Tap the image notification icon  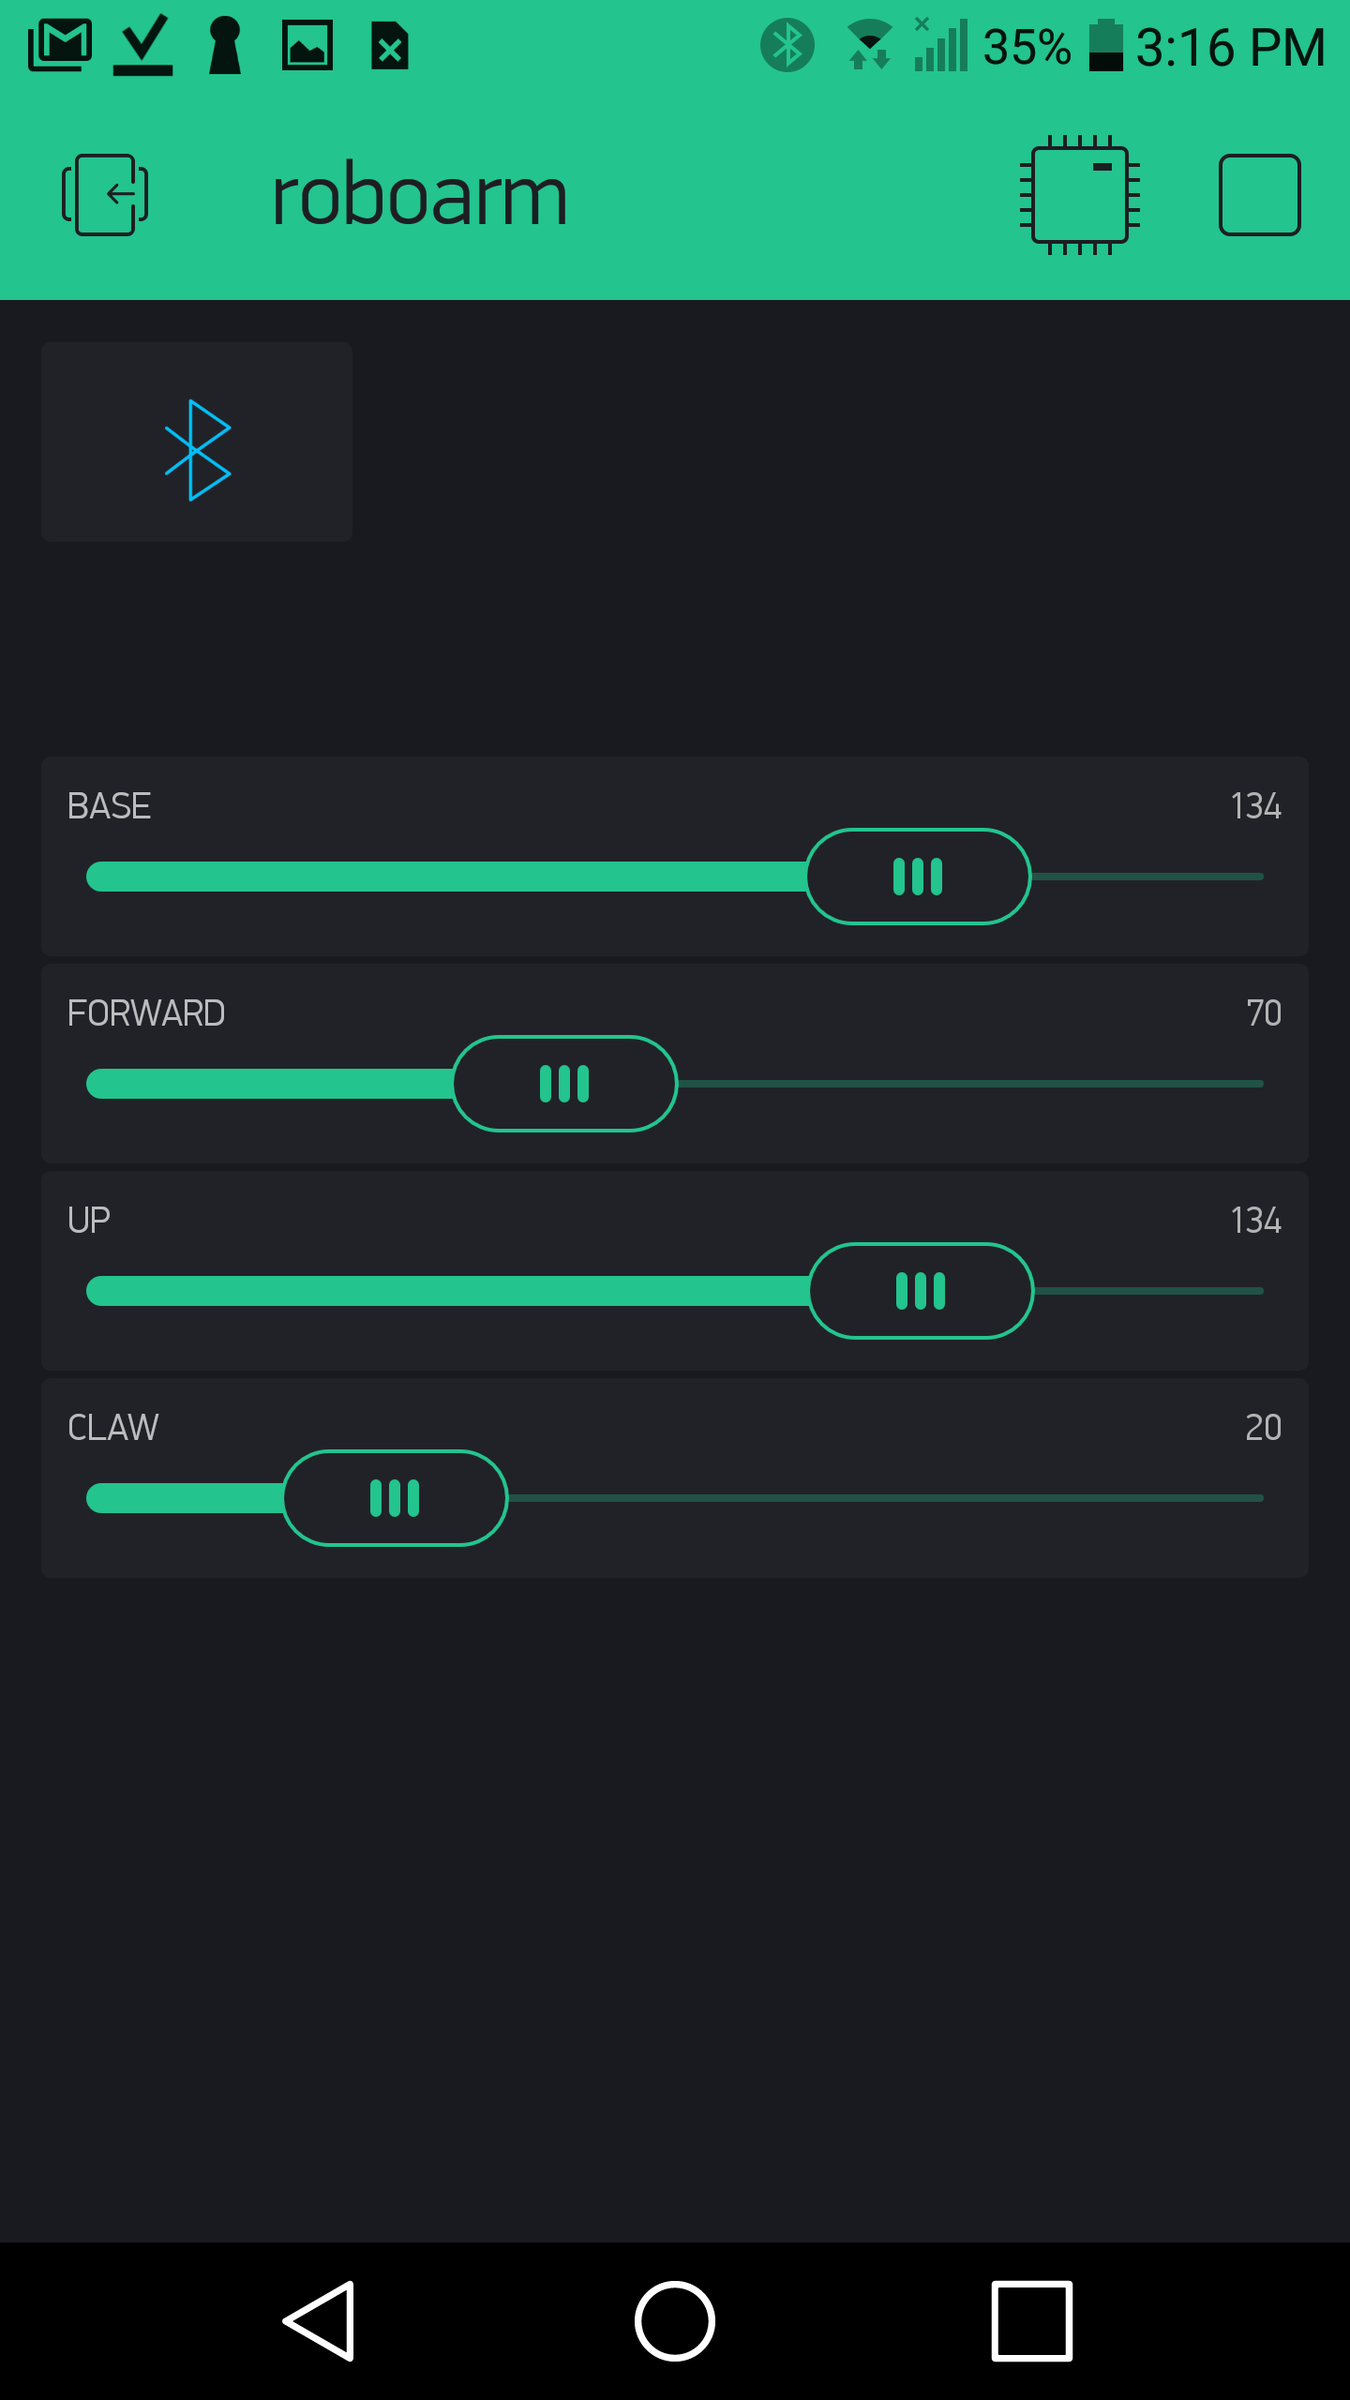point(307,46)
